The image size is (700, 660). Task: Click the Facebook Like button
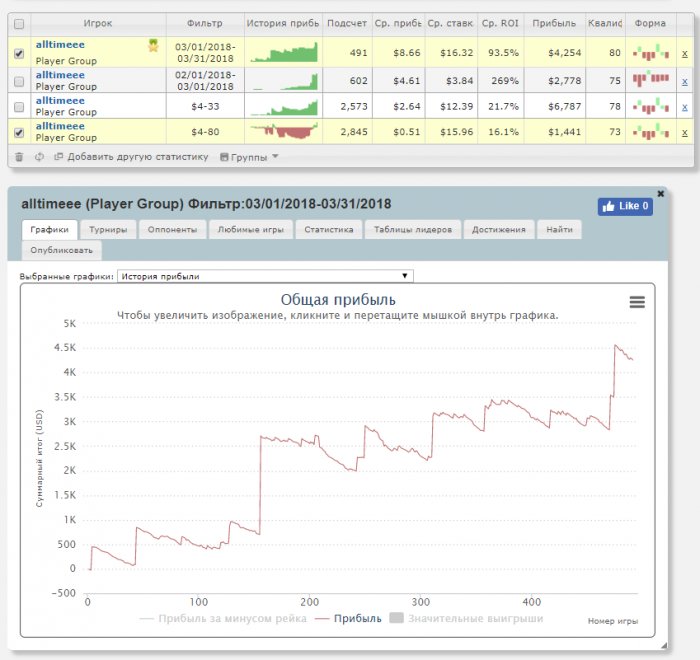(x=625, y=206)
